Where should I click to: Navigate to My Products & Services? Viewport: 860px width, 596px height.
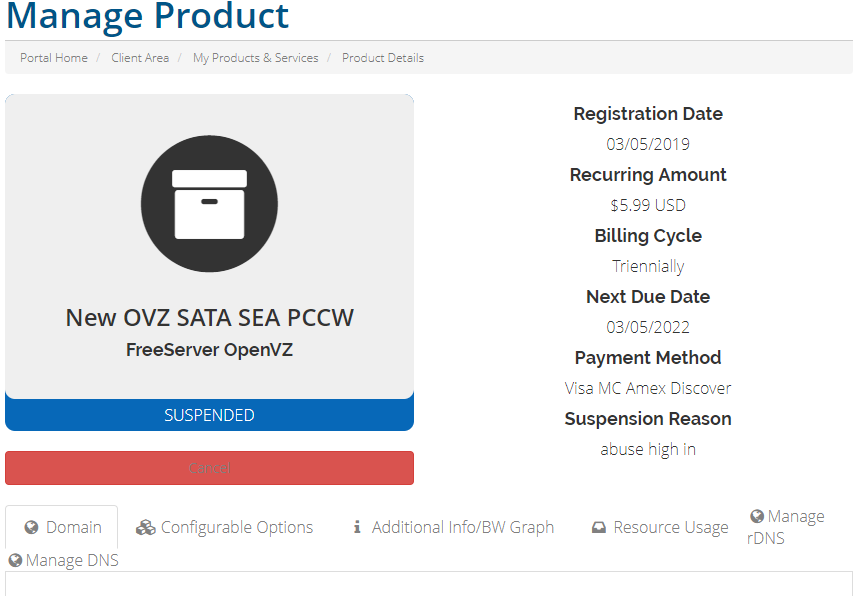[255, 58]
